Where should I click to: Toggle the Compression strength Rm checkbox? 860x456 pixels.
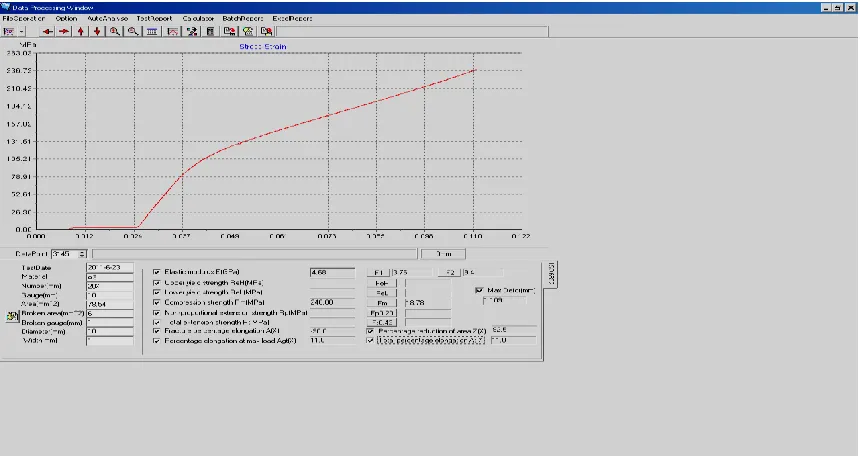[x=157, y=302]
